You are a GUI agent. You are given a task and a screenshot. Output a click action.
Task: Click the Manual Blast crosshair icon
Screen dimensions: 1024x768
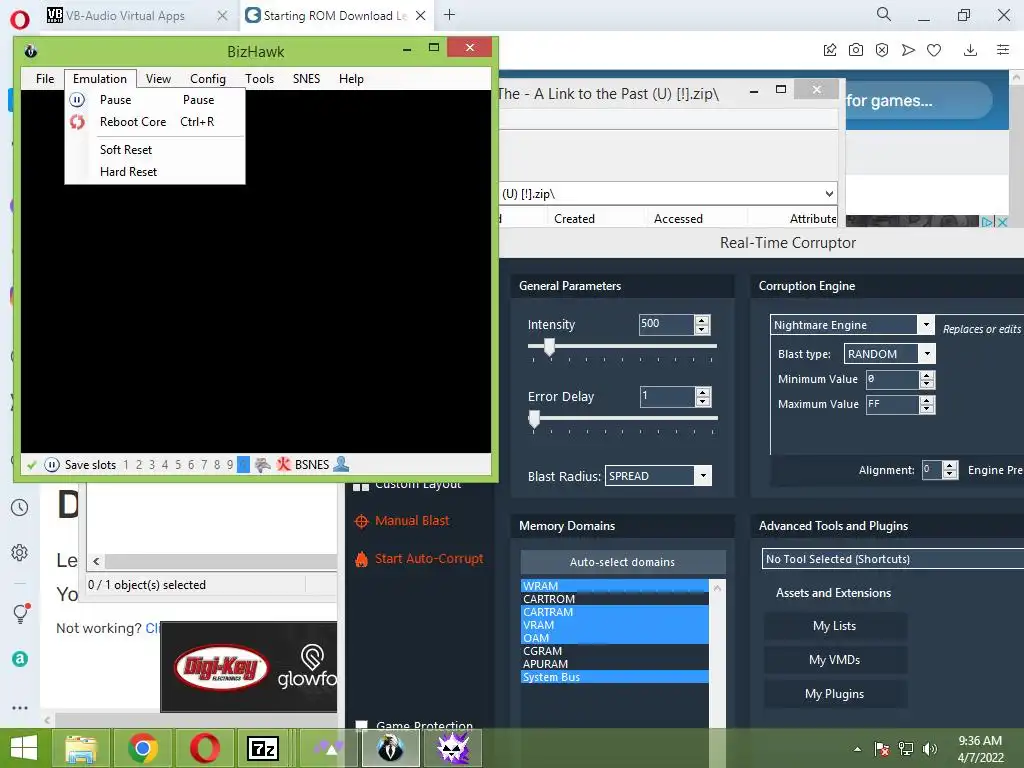[361, 521]
